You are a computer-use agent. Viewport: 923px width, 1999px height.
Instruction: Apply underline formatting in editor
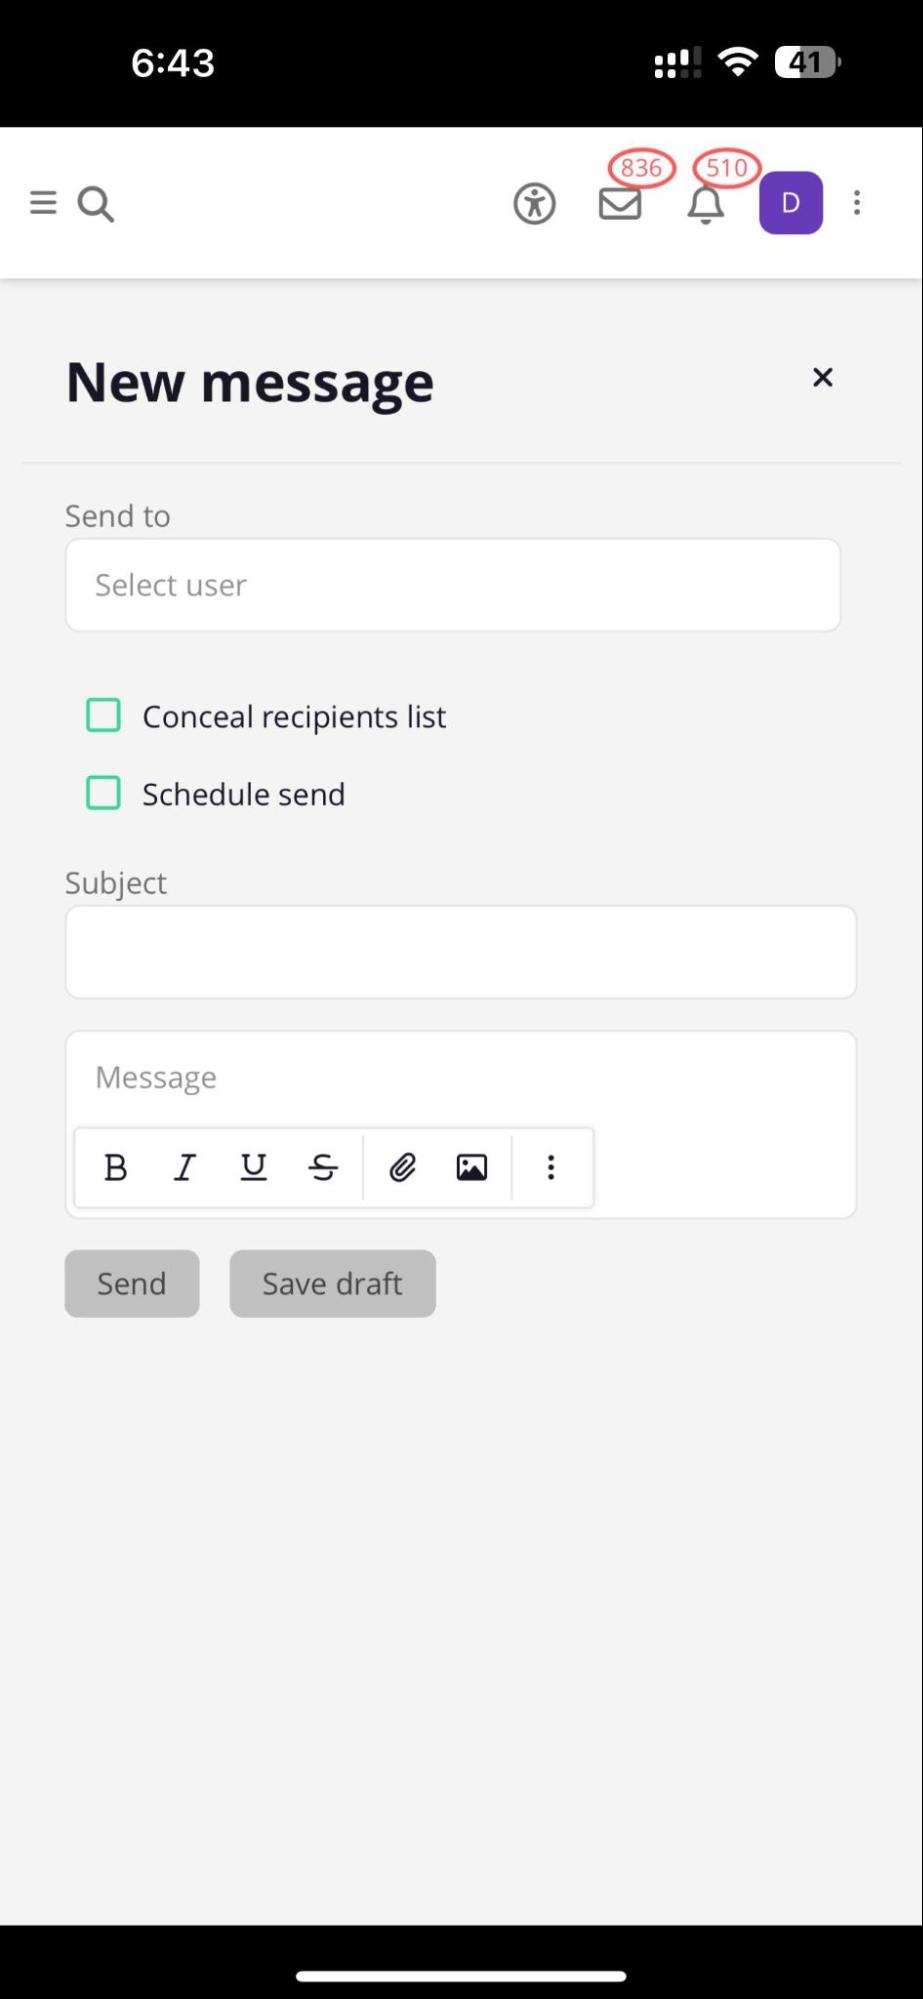pos(254,1167)
